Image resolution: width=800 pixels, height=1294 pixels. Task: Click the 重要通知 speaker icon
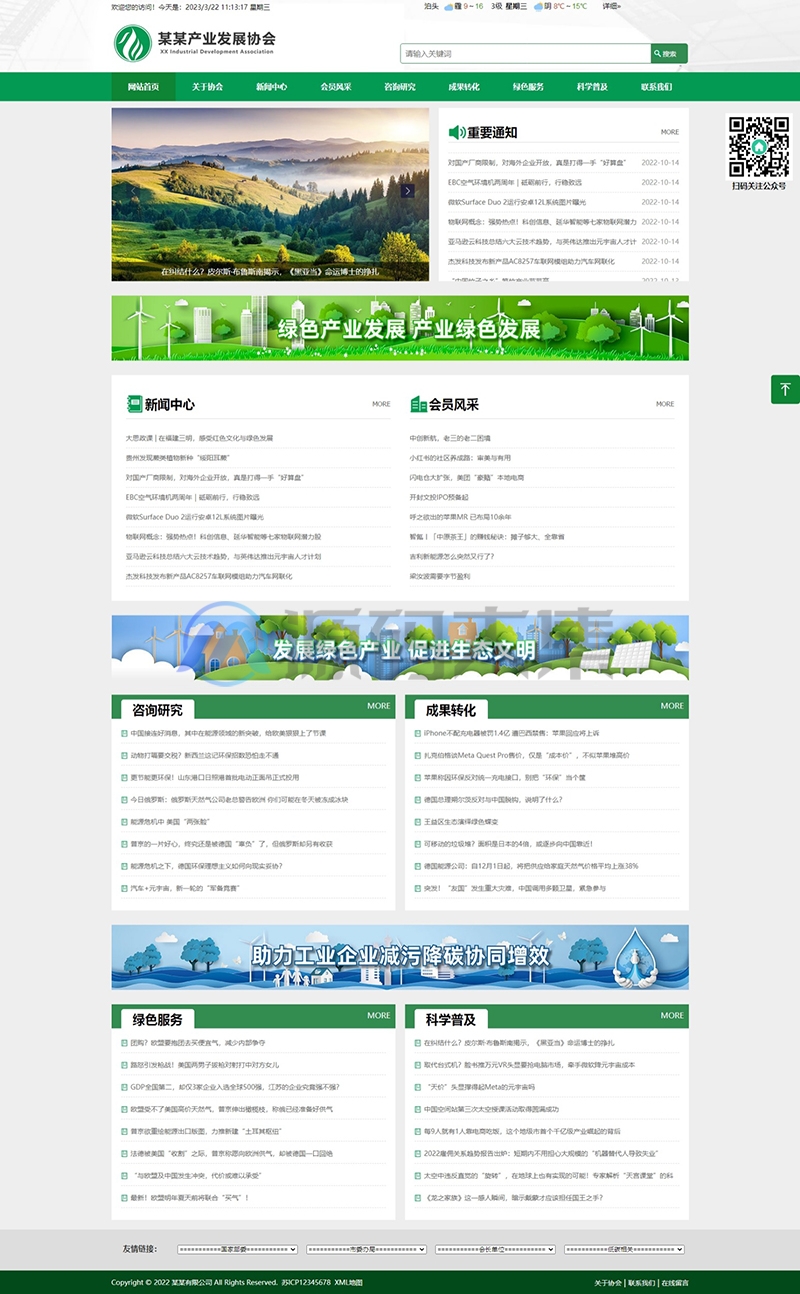(x=457, y=132)
